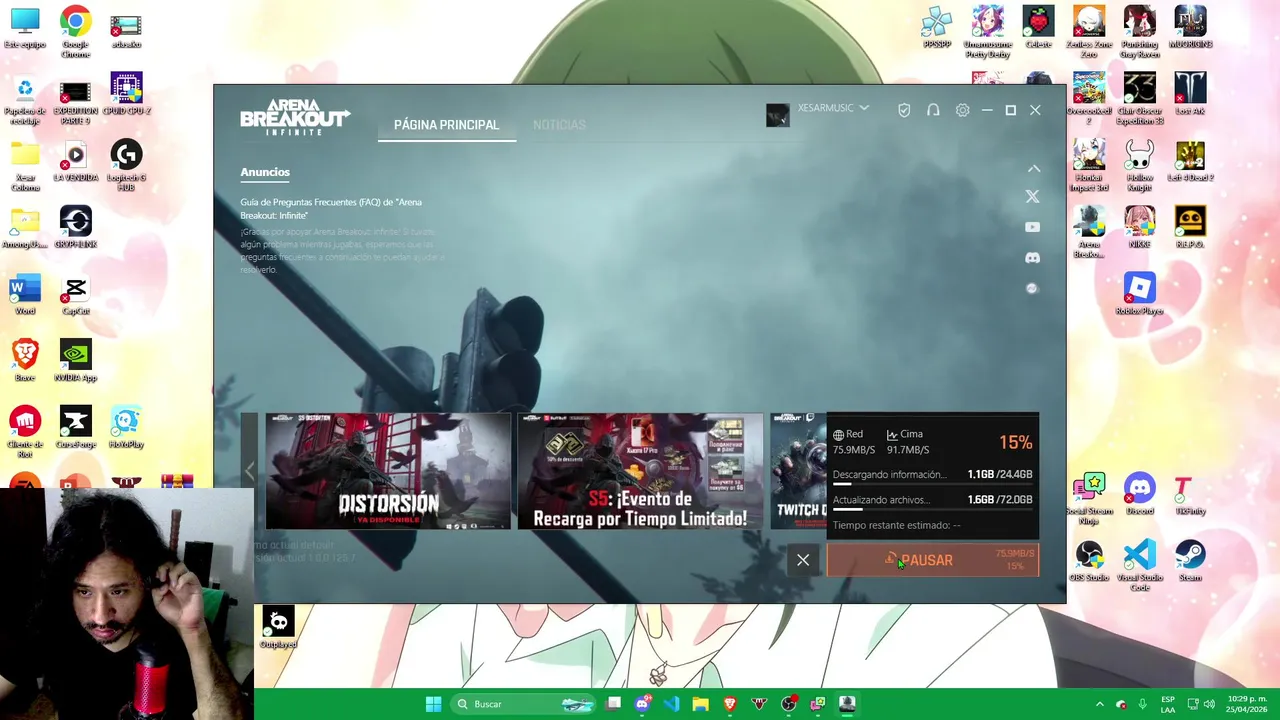Image resolution: width=1280 pixels, height=720 pixels.
Task: Select Visual Studio Code desktop icon
Action: [x=1139, y=566]
